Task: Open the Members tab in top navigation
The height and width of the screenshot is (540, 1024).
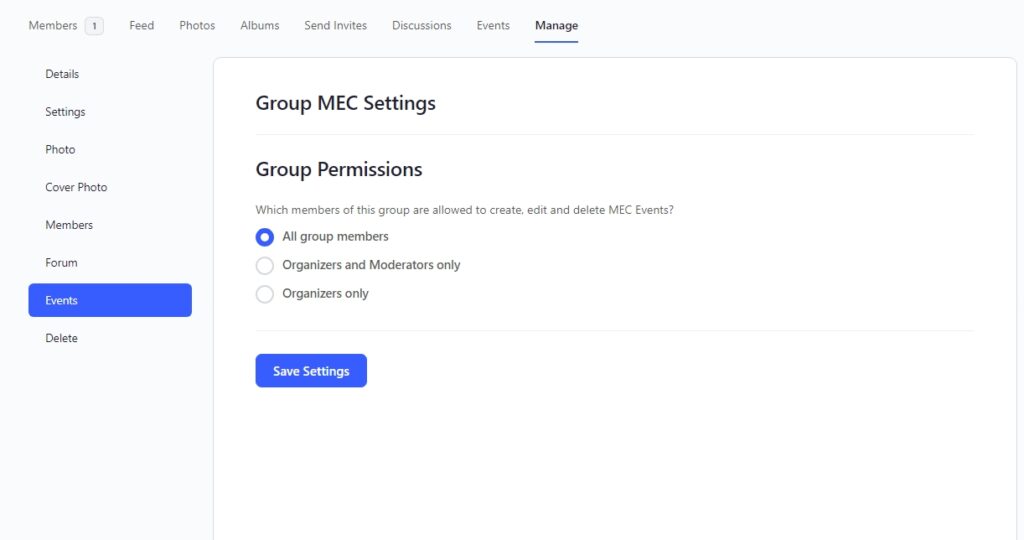Action: click(x=53, y=26)
